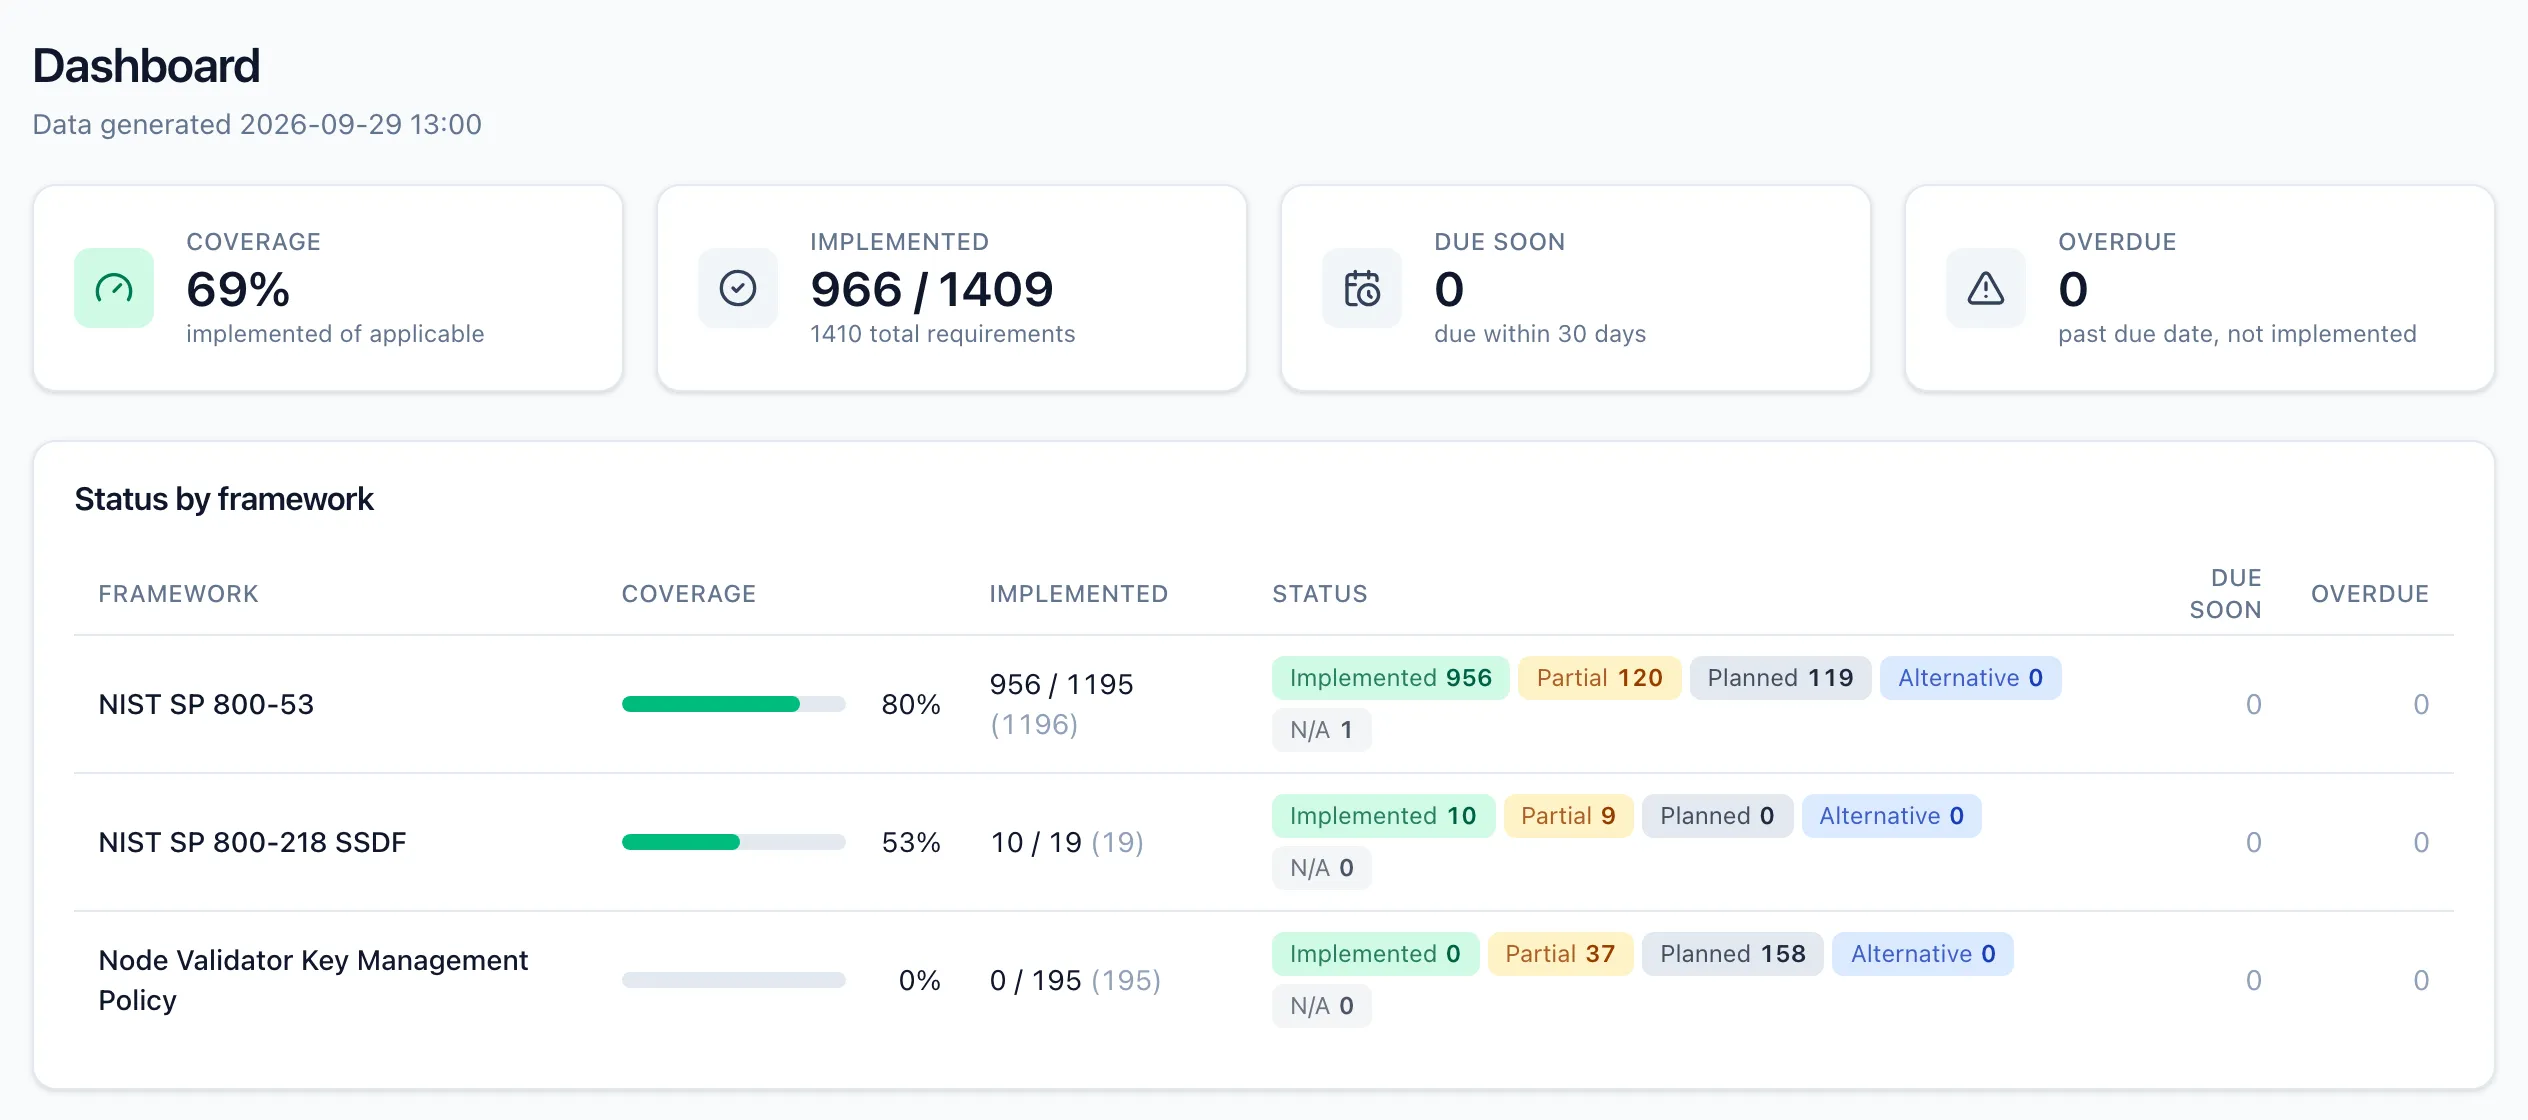
Task: Click the Planned 119 status badge
Action: 1780,678
